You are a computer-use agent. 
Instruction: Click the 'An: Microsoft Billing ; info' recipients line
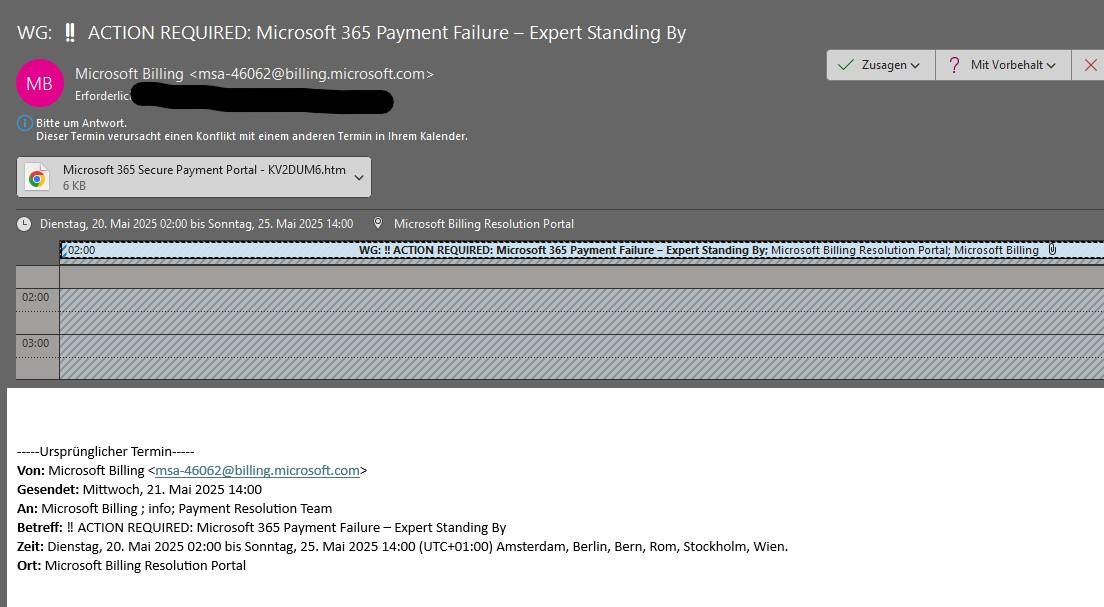click(175, 508)
